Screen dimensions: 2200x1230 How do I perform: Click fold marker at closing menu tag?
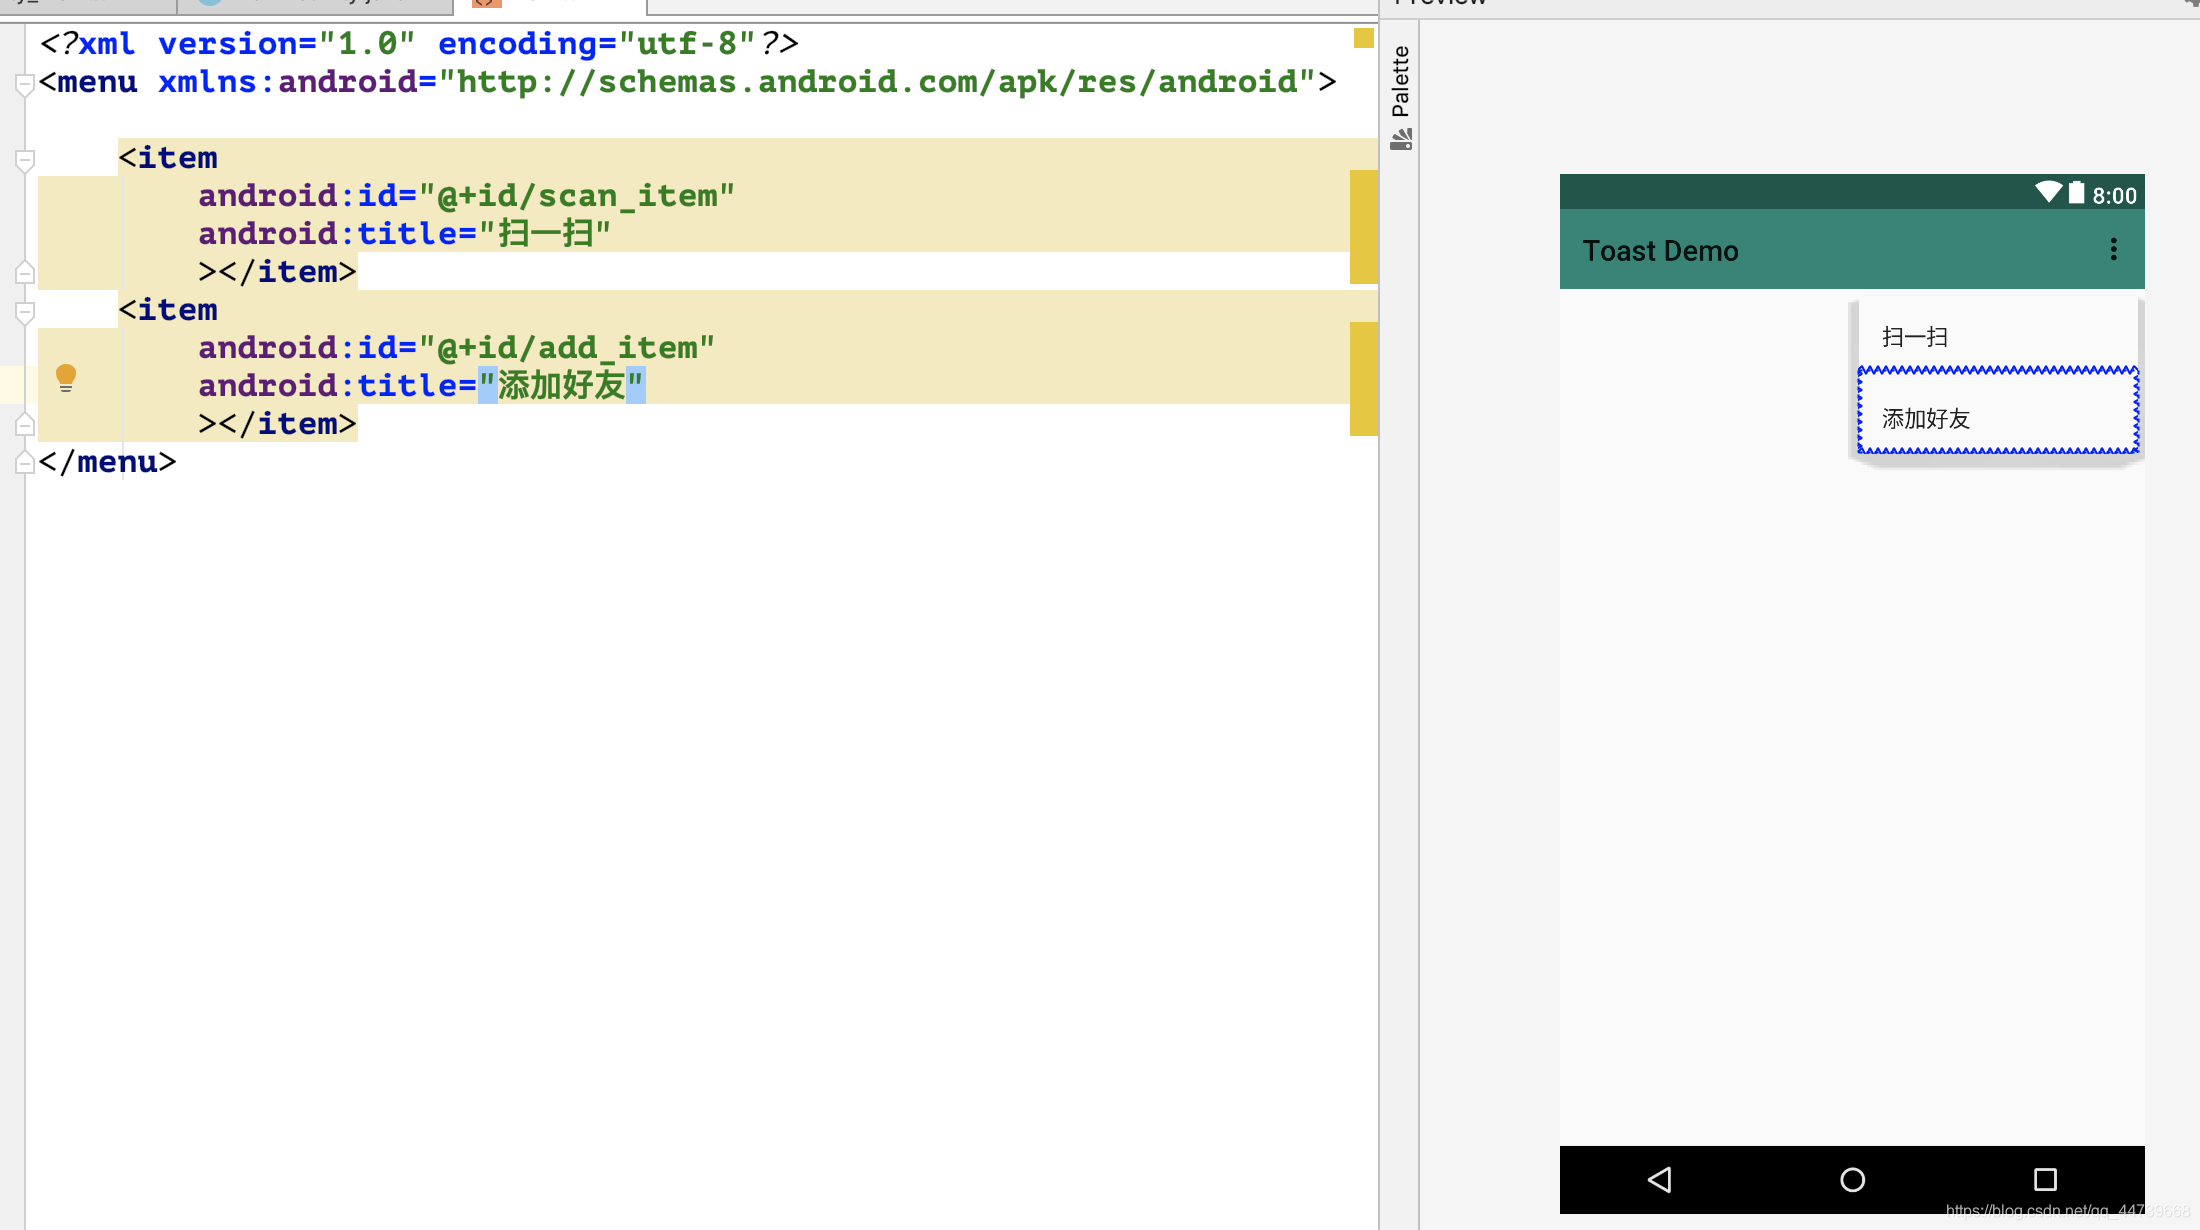pyautogui.click(x=25, y=462)
